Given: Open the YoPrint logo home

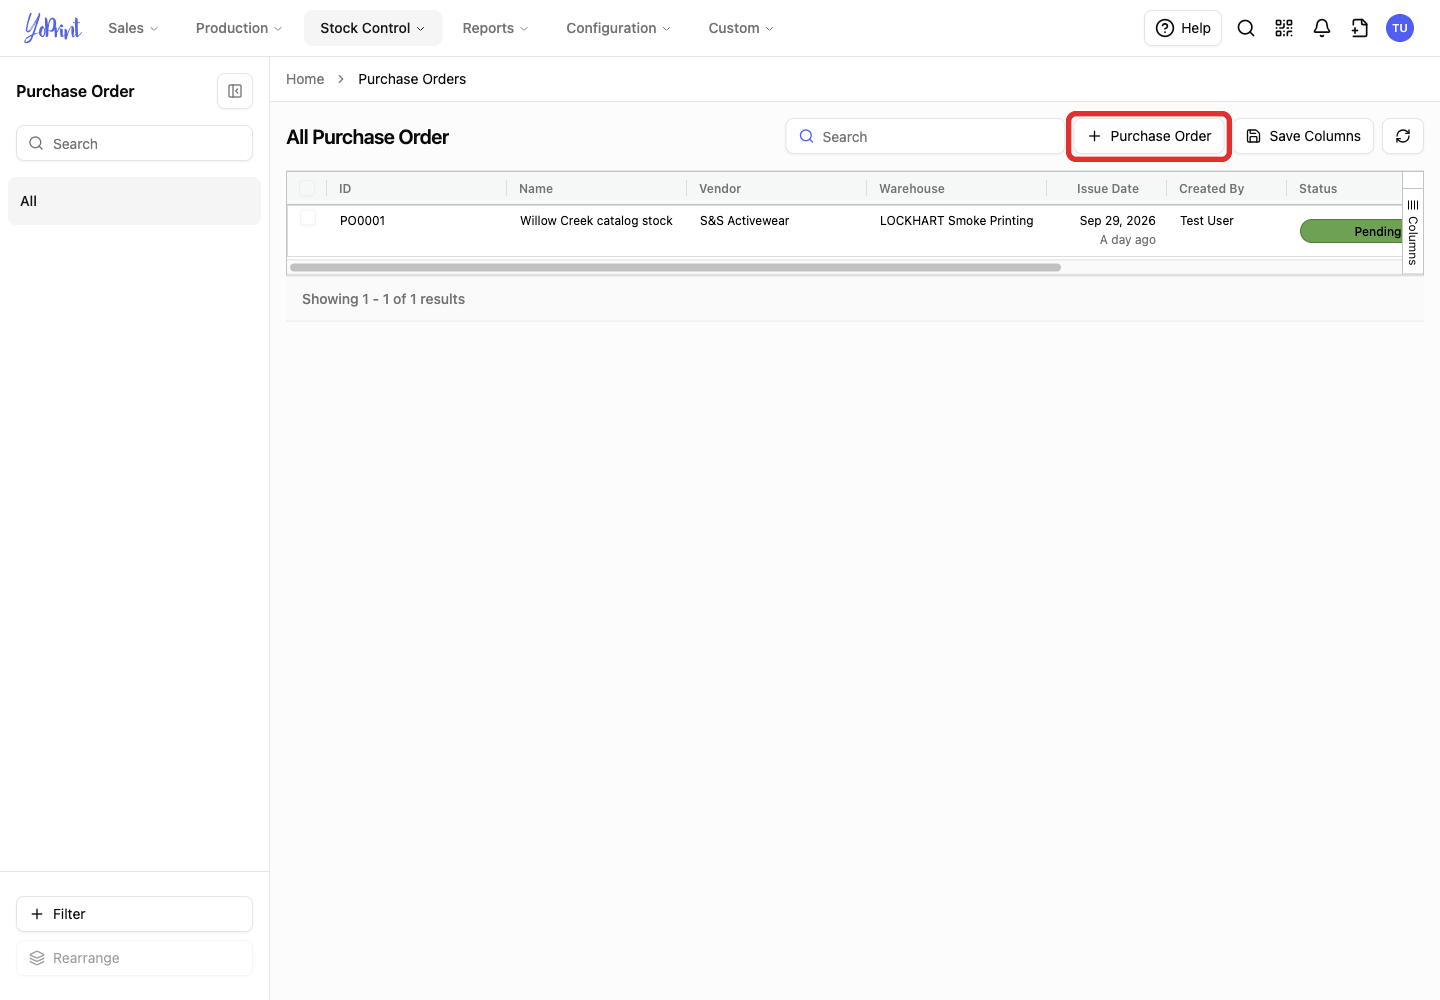Looking at the screenshot, I should [53, 28].
